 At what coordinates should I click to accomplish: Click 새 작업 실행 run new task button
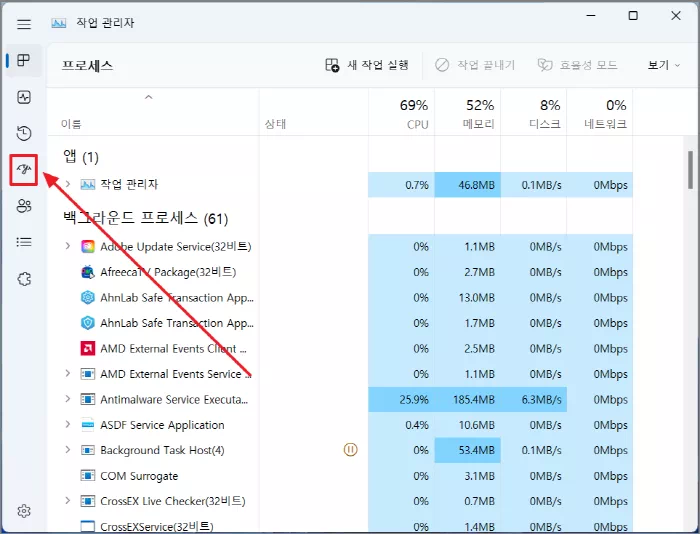pyautogui.click(x=367, y=65)
